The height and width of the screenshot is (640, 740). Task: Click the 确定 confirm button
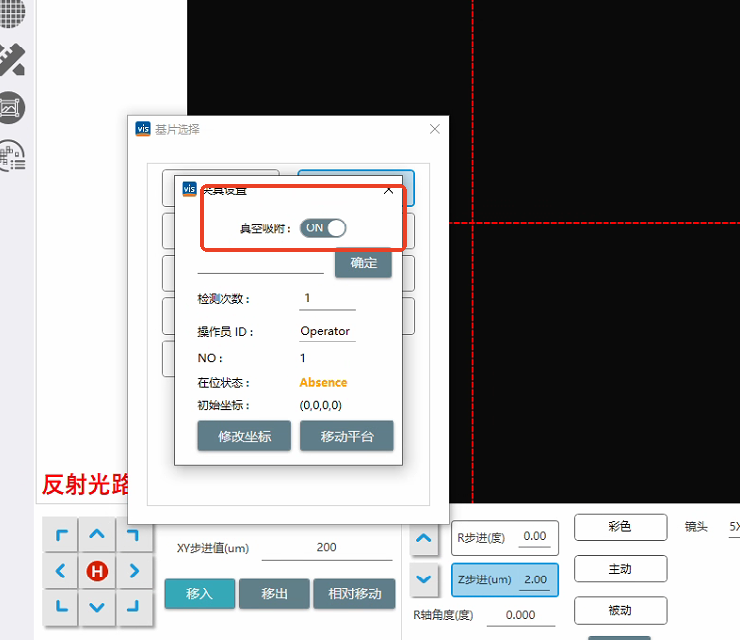(x=363, y=263)
